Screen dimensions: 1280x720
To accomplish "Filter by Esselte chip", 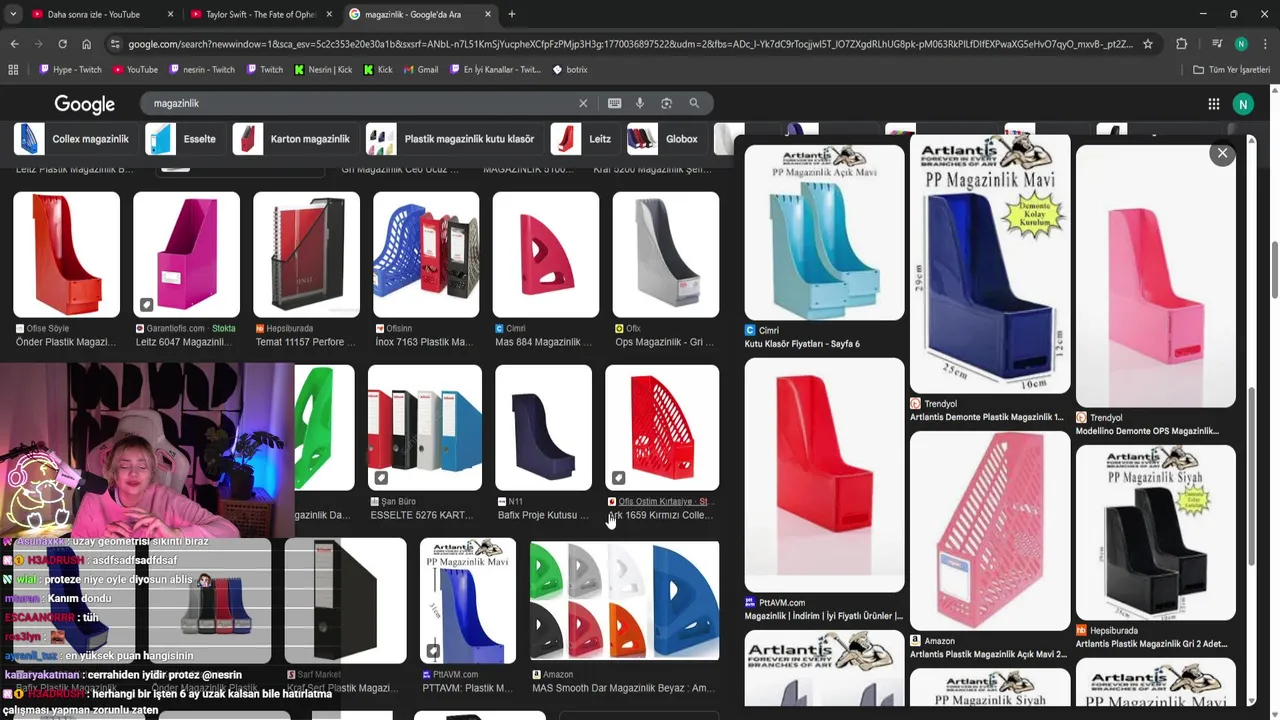I will [182, 139].
